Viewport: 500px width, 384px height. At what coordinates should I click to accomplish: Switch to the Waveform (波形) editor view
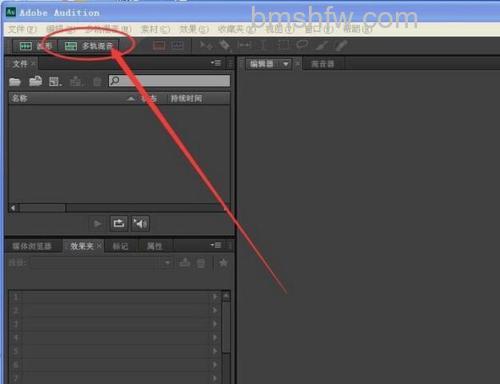pyautogui.click(x=35, y=46)
